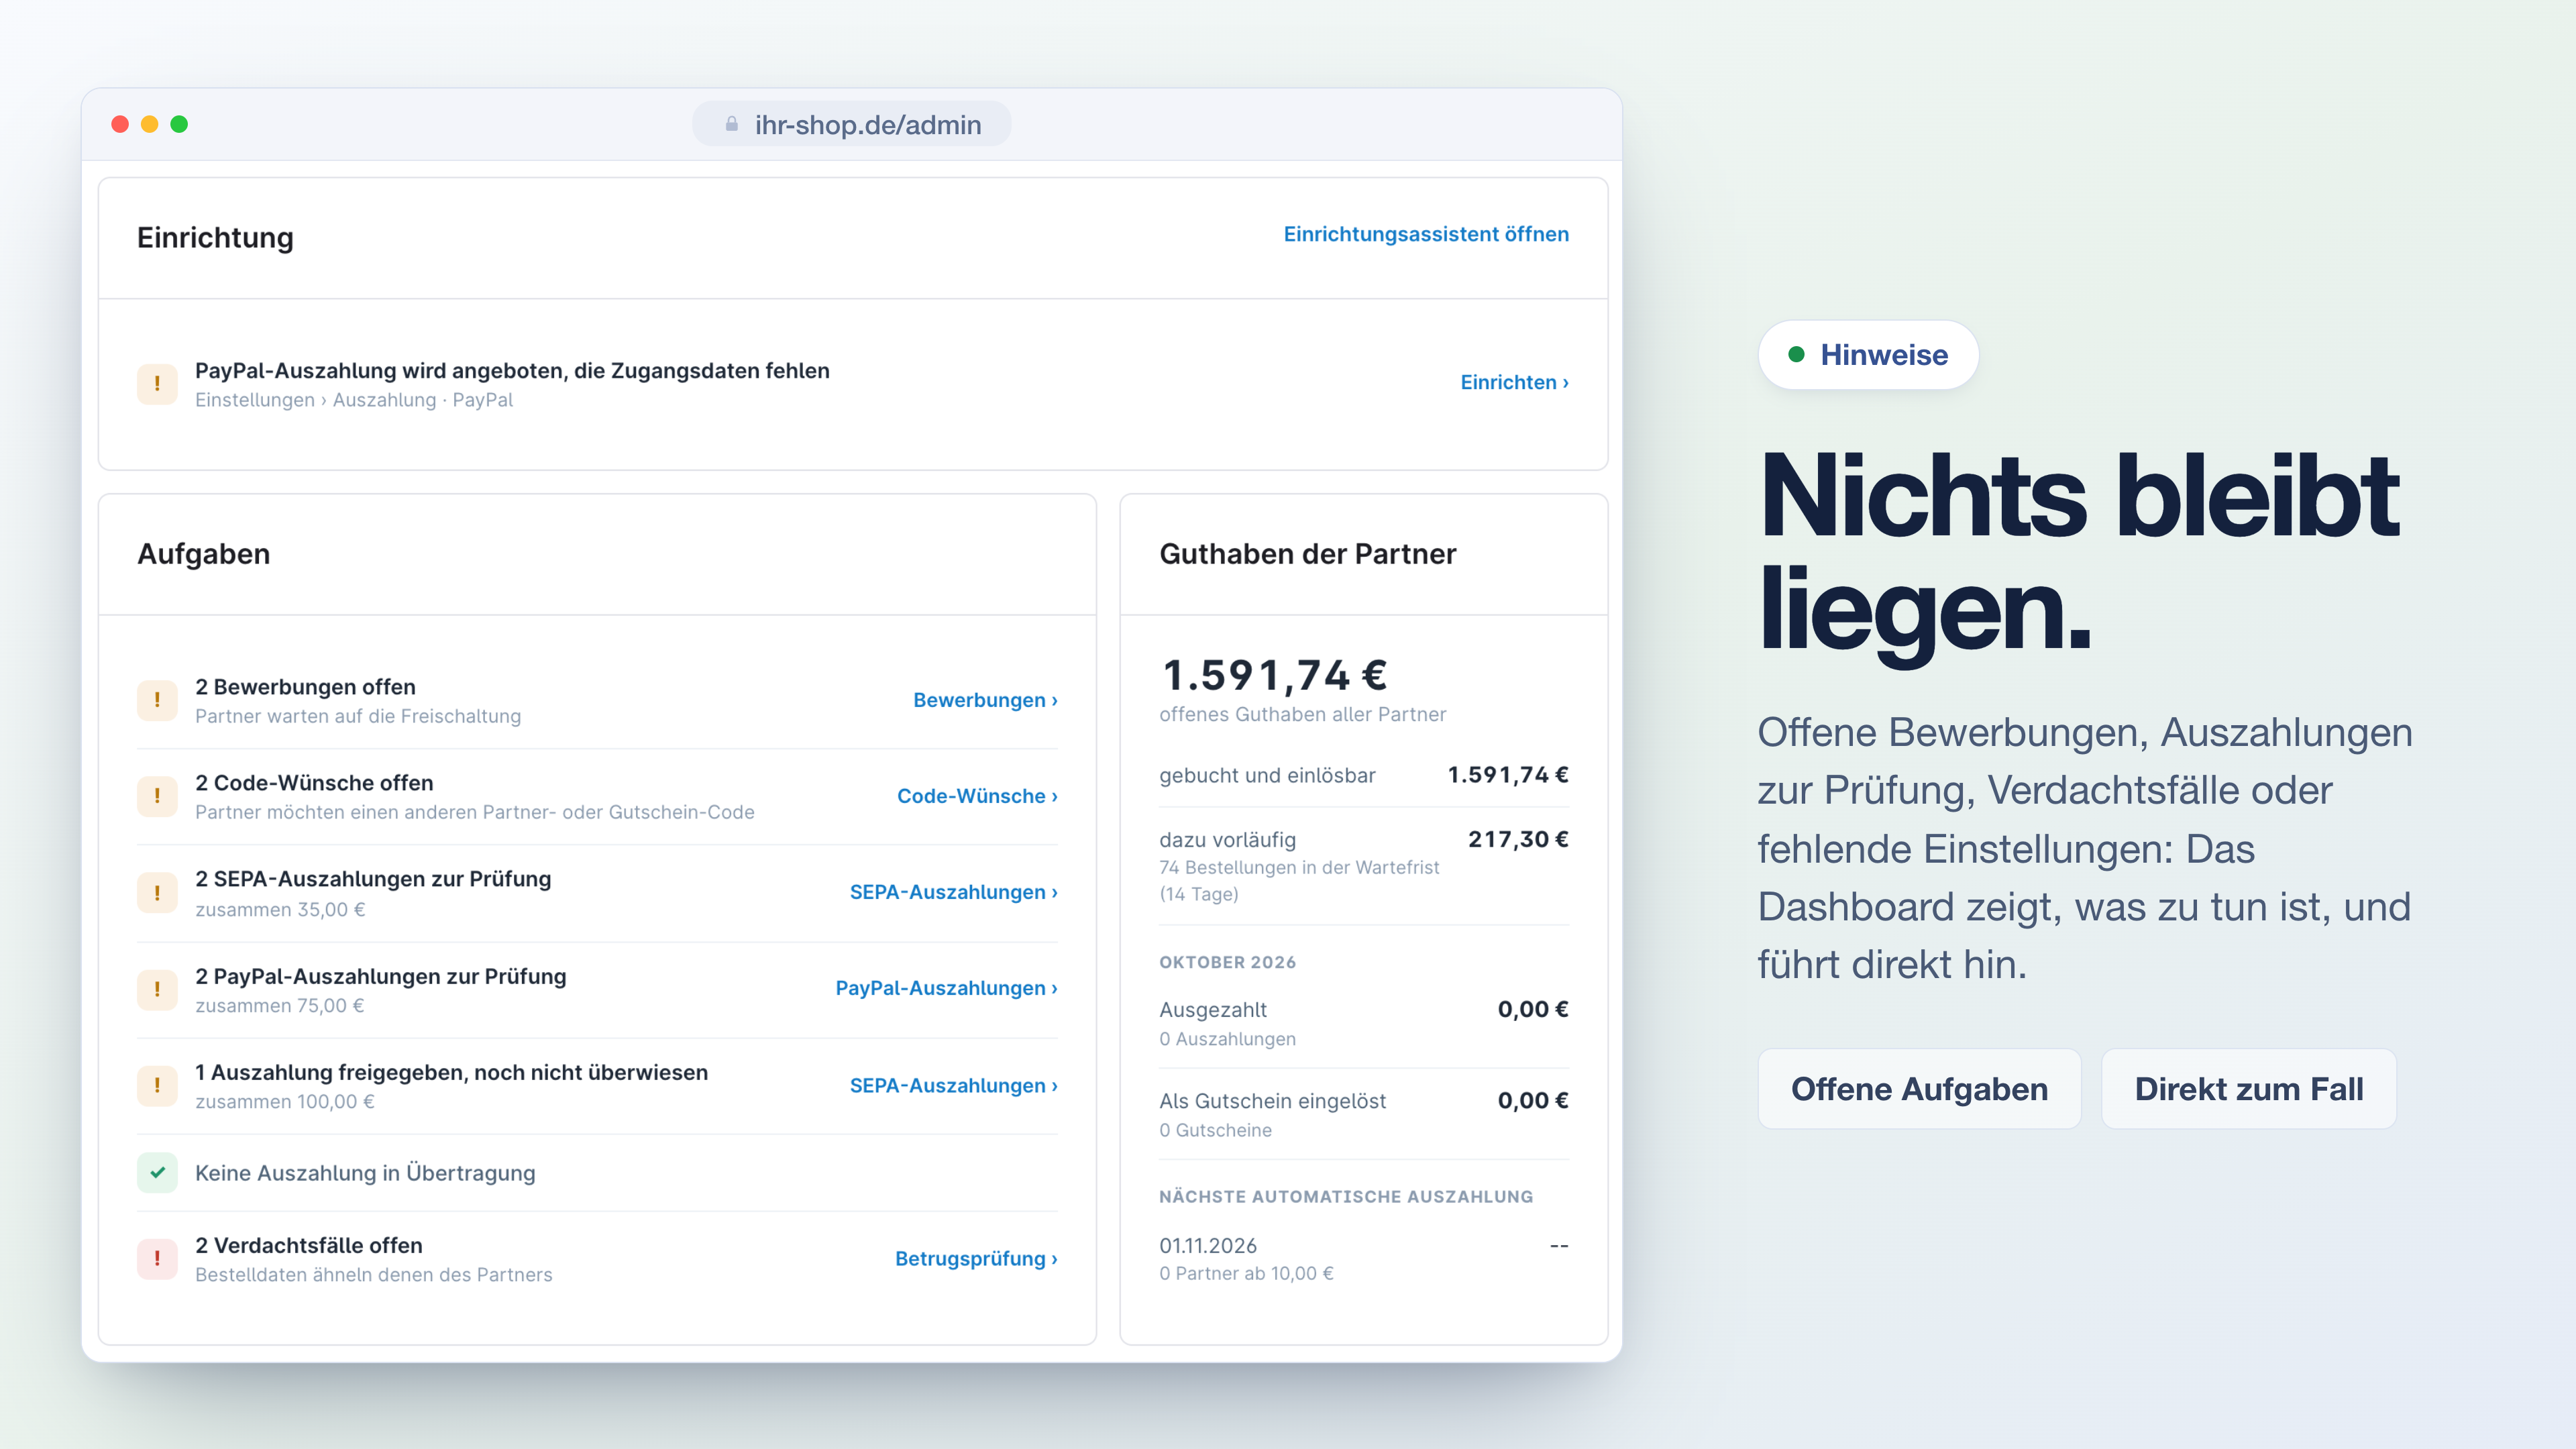Open SEPA-Auszahlungen link for freigegeben row
The width and height of the screenshot is (2576, 1449).
coord(953,1085)
